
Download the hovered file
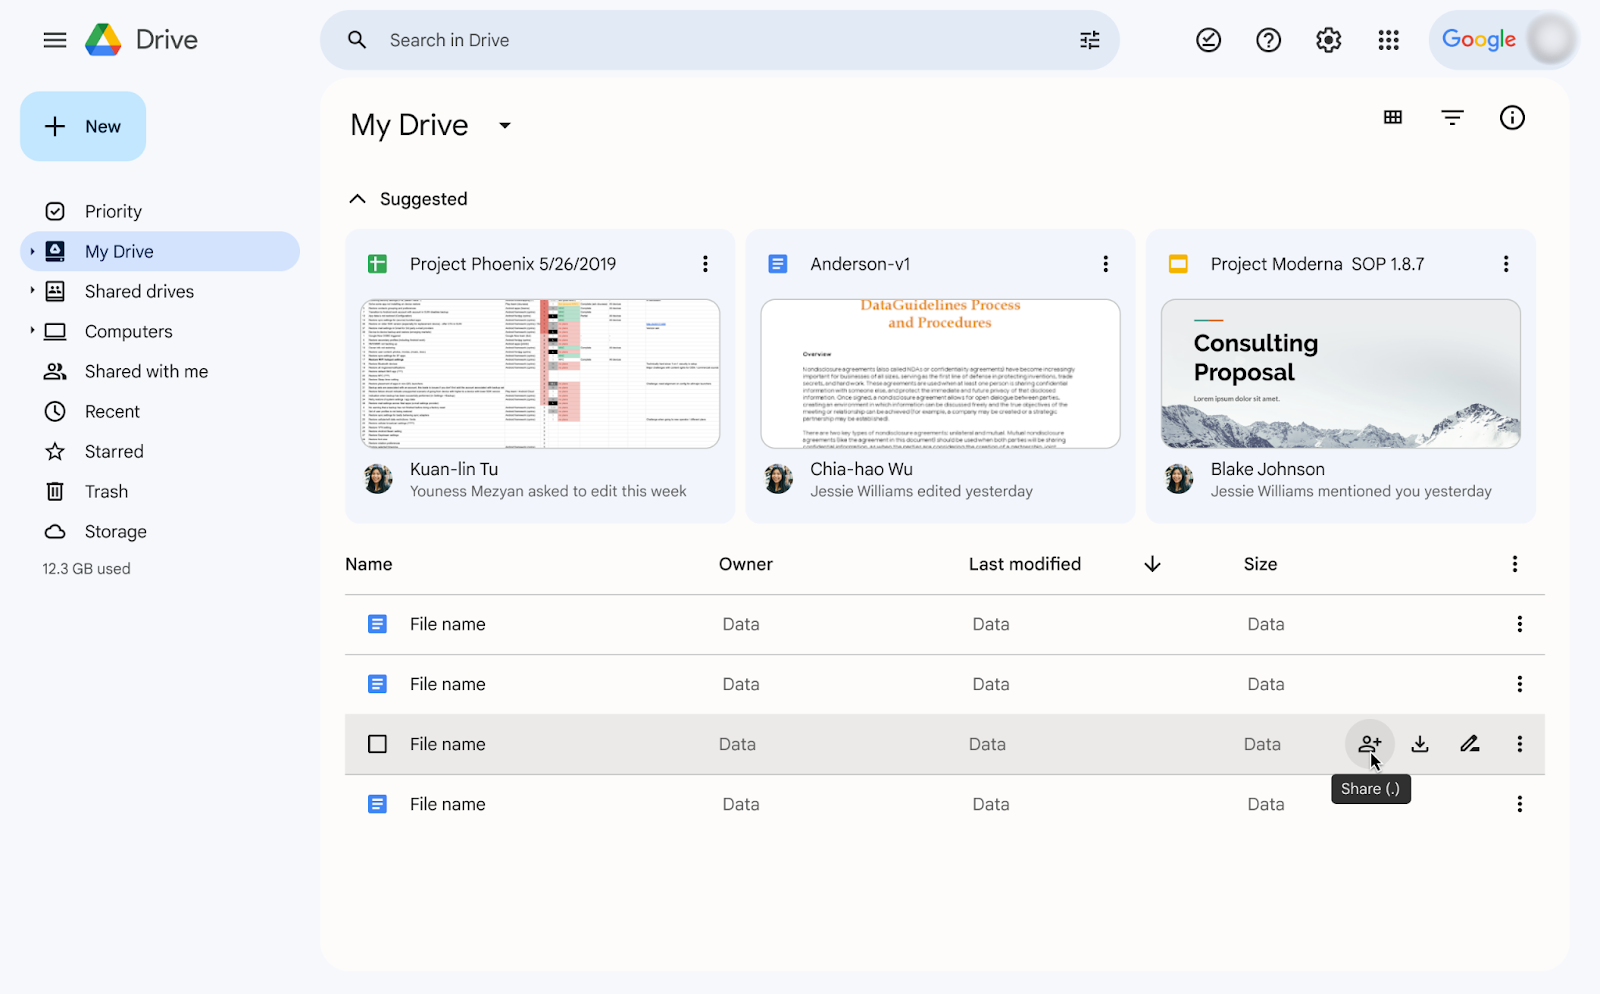1420,744
